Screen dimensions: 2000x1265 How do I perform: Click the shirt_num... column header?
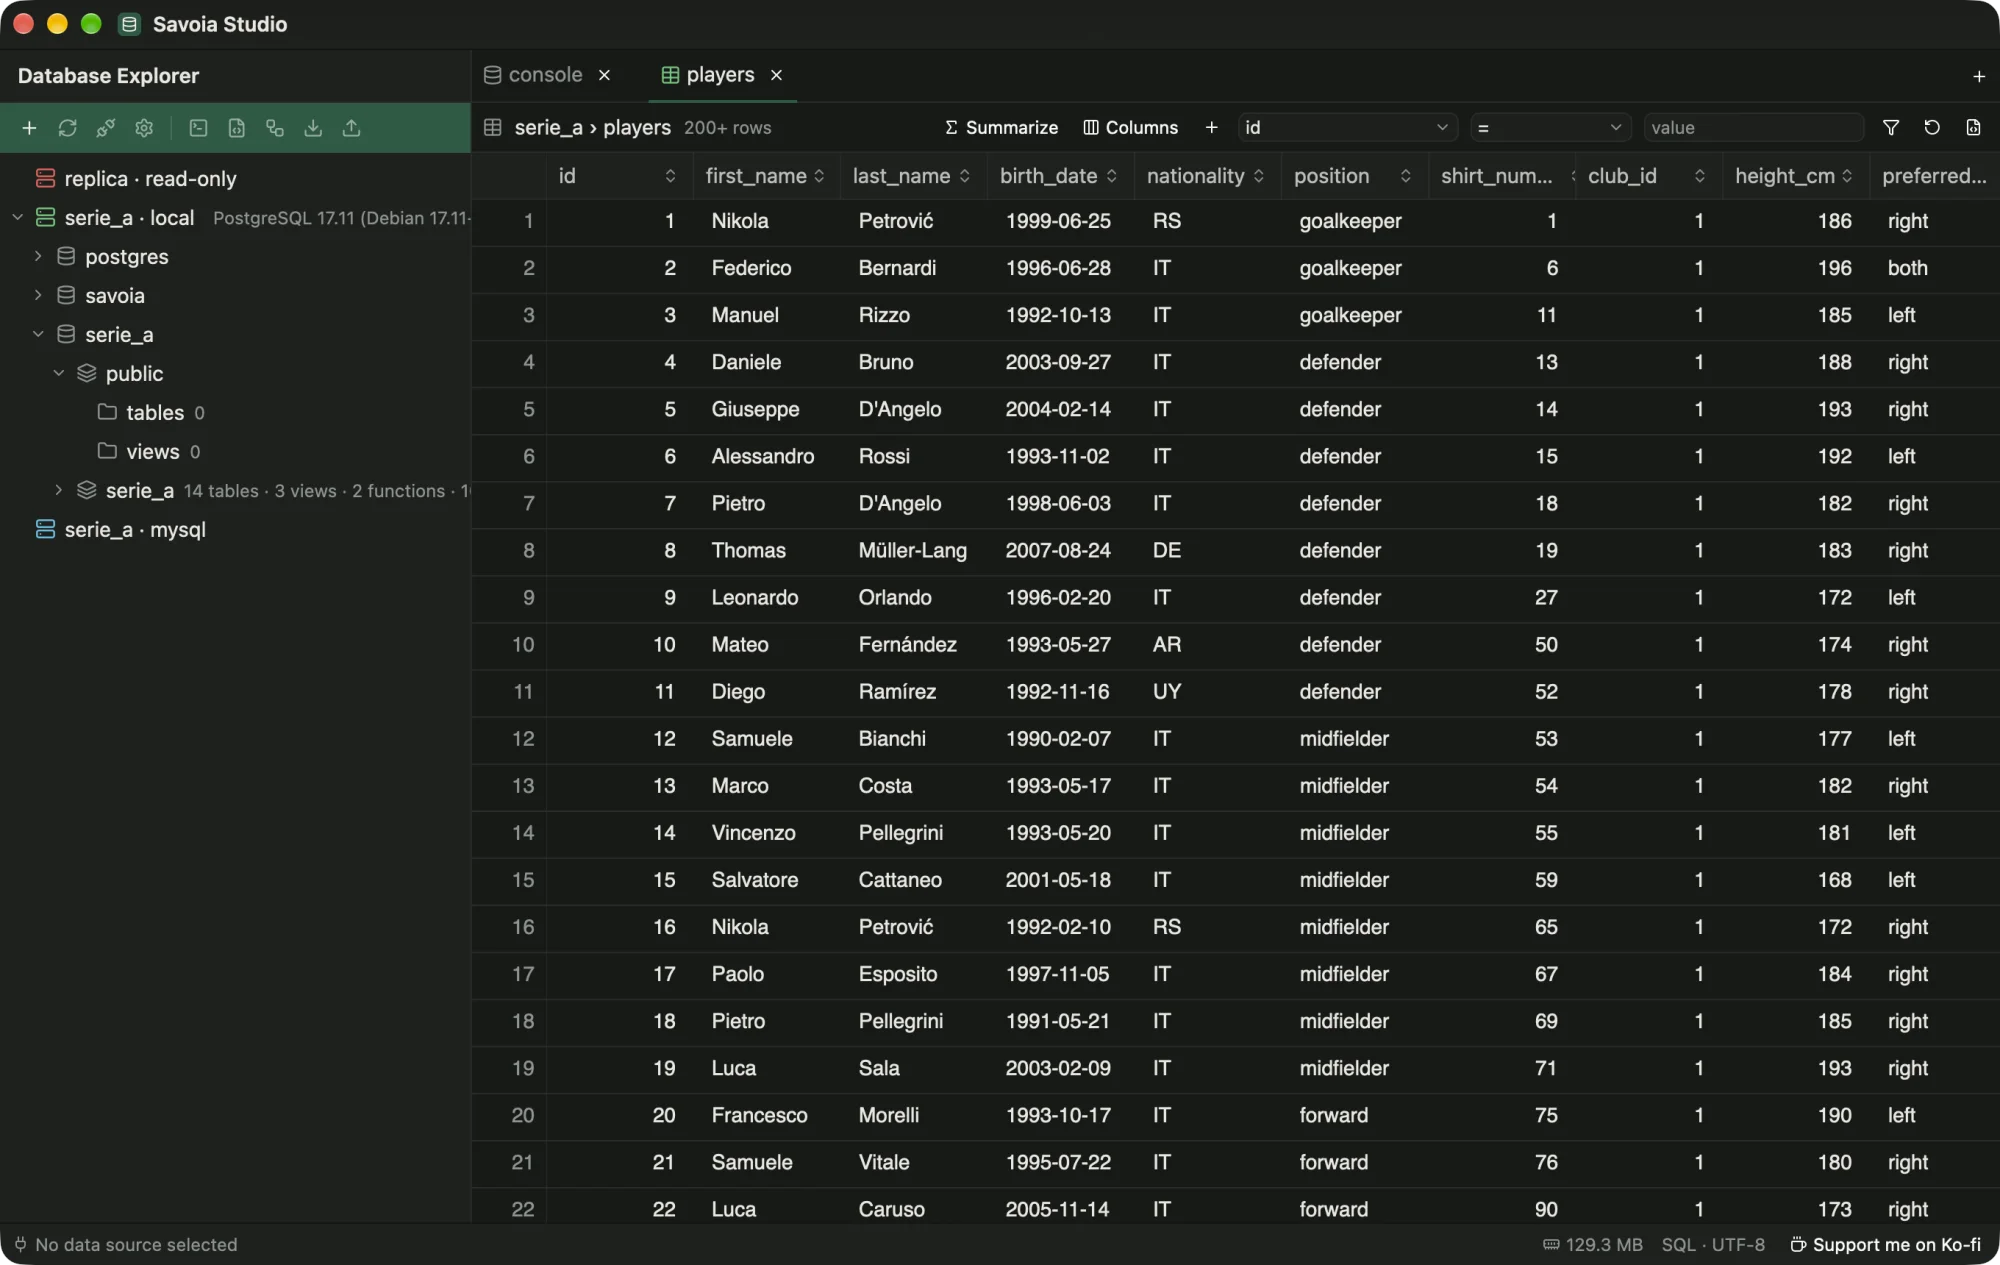click(1500, 176)
